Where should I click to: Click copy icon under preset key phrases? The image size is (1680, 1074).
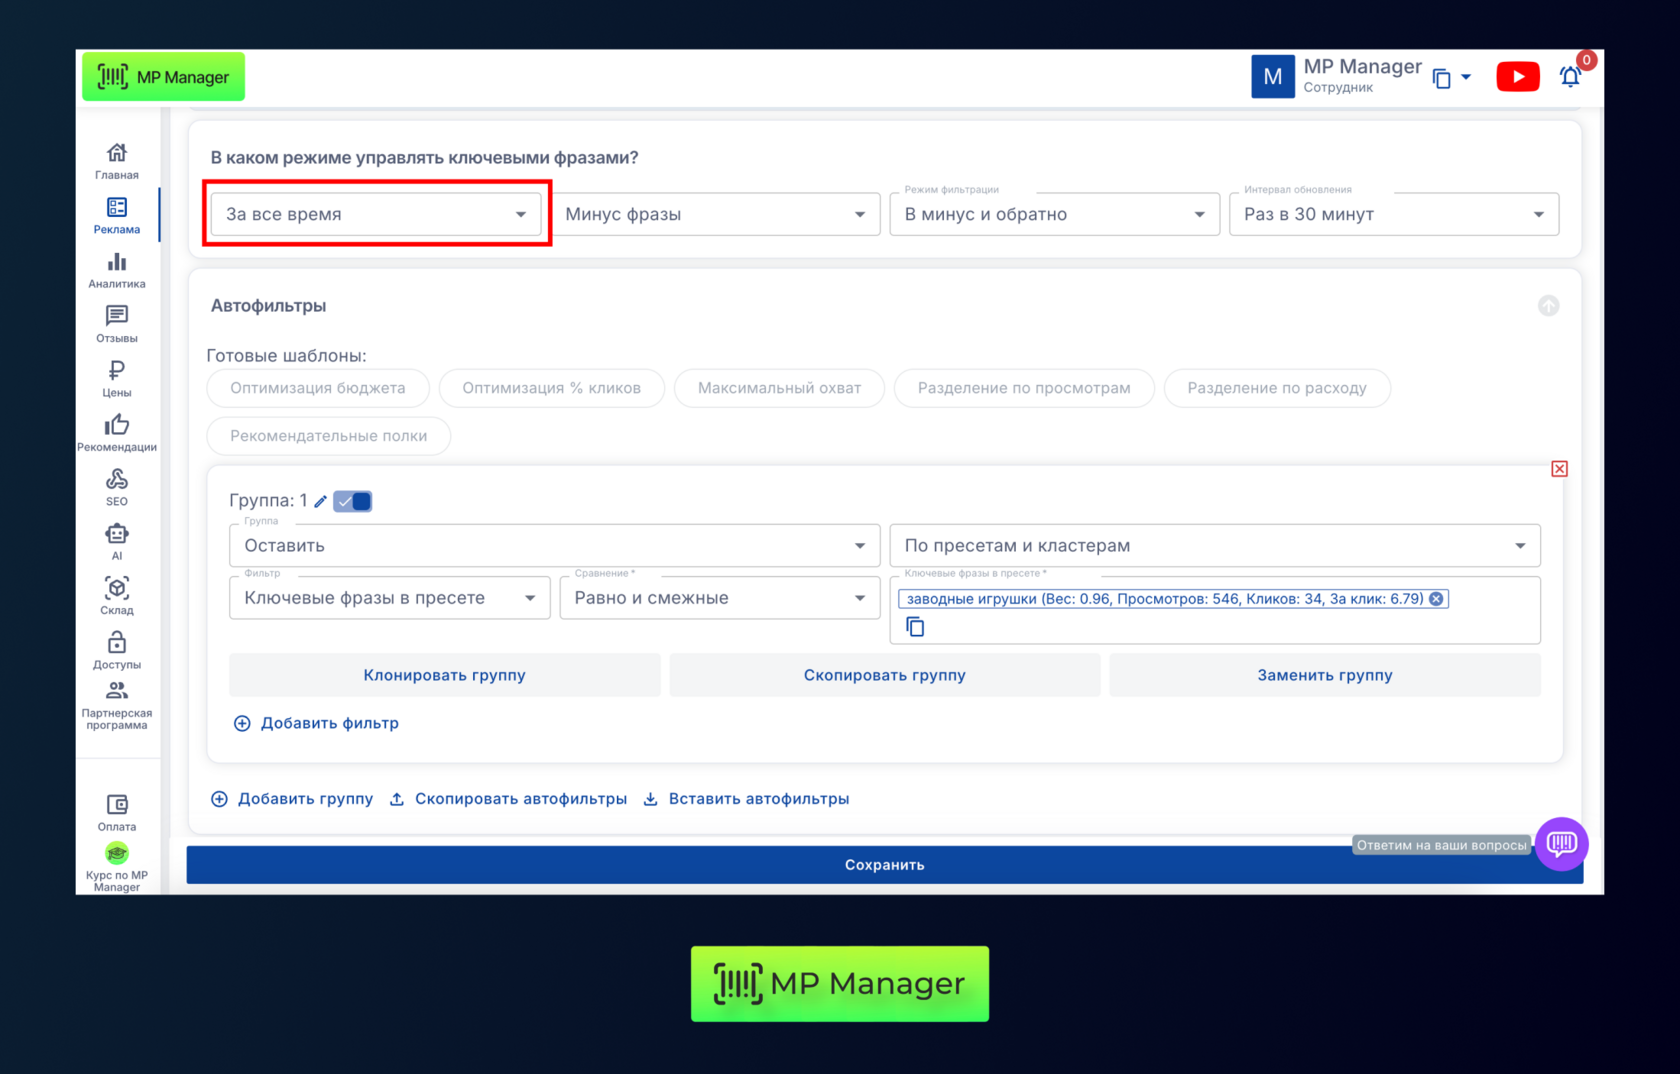(915, 627)
